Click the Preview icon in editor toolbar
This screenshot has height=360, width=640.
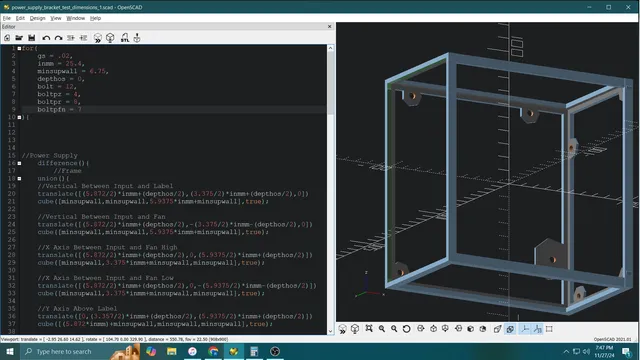98,38
